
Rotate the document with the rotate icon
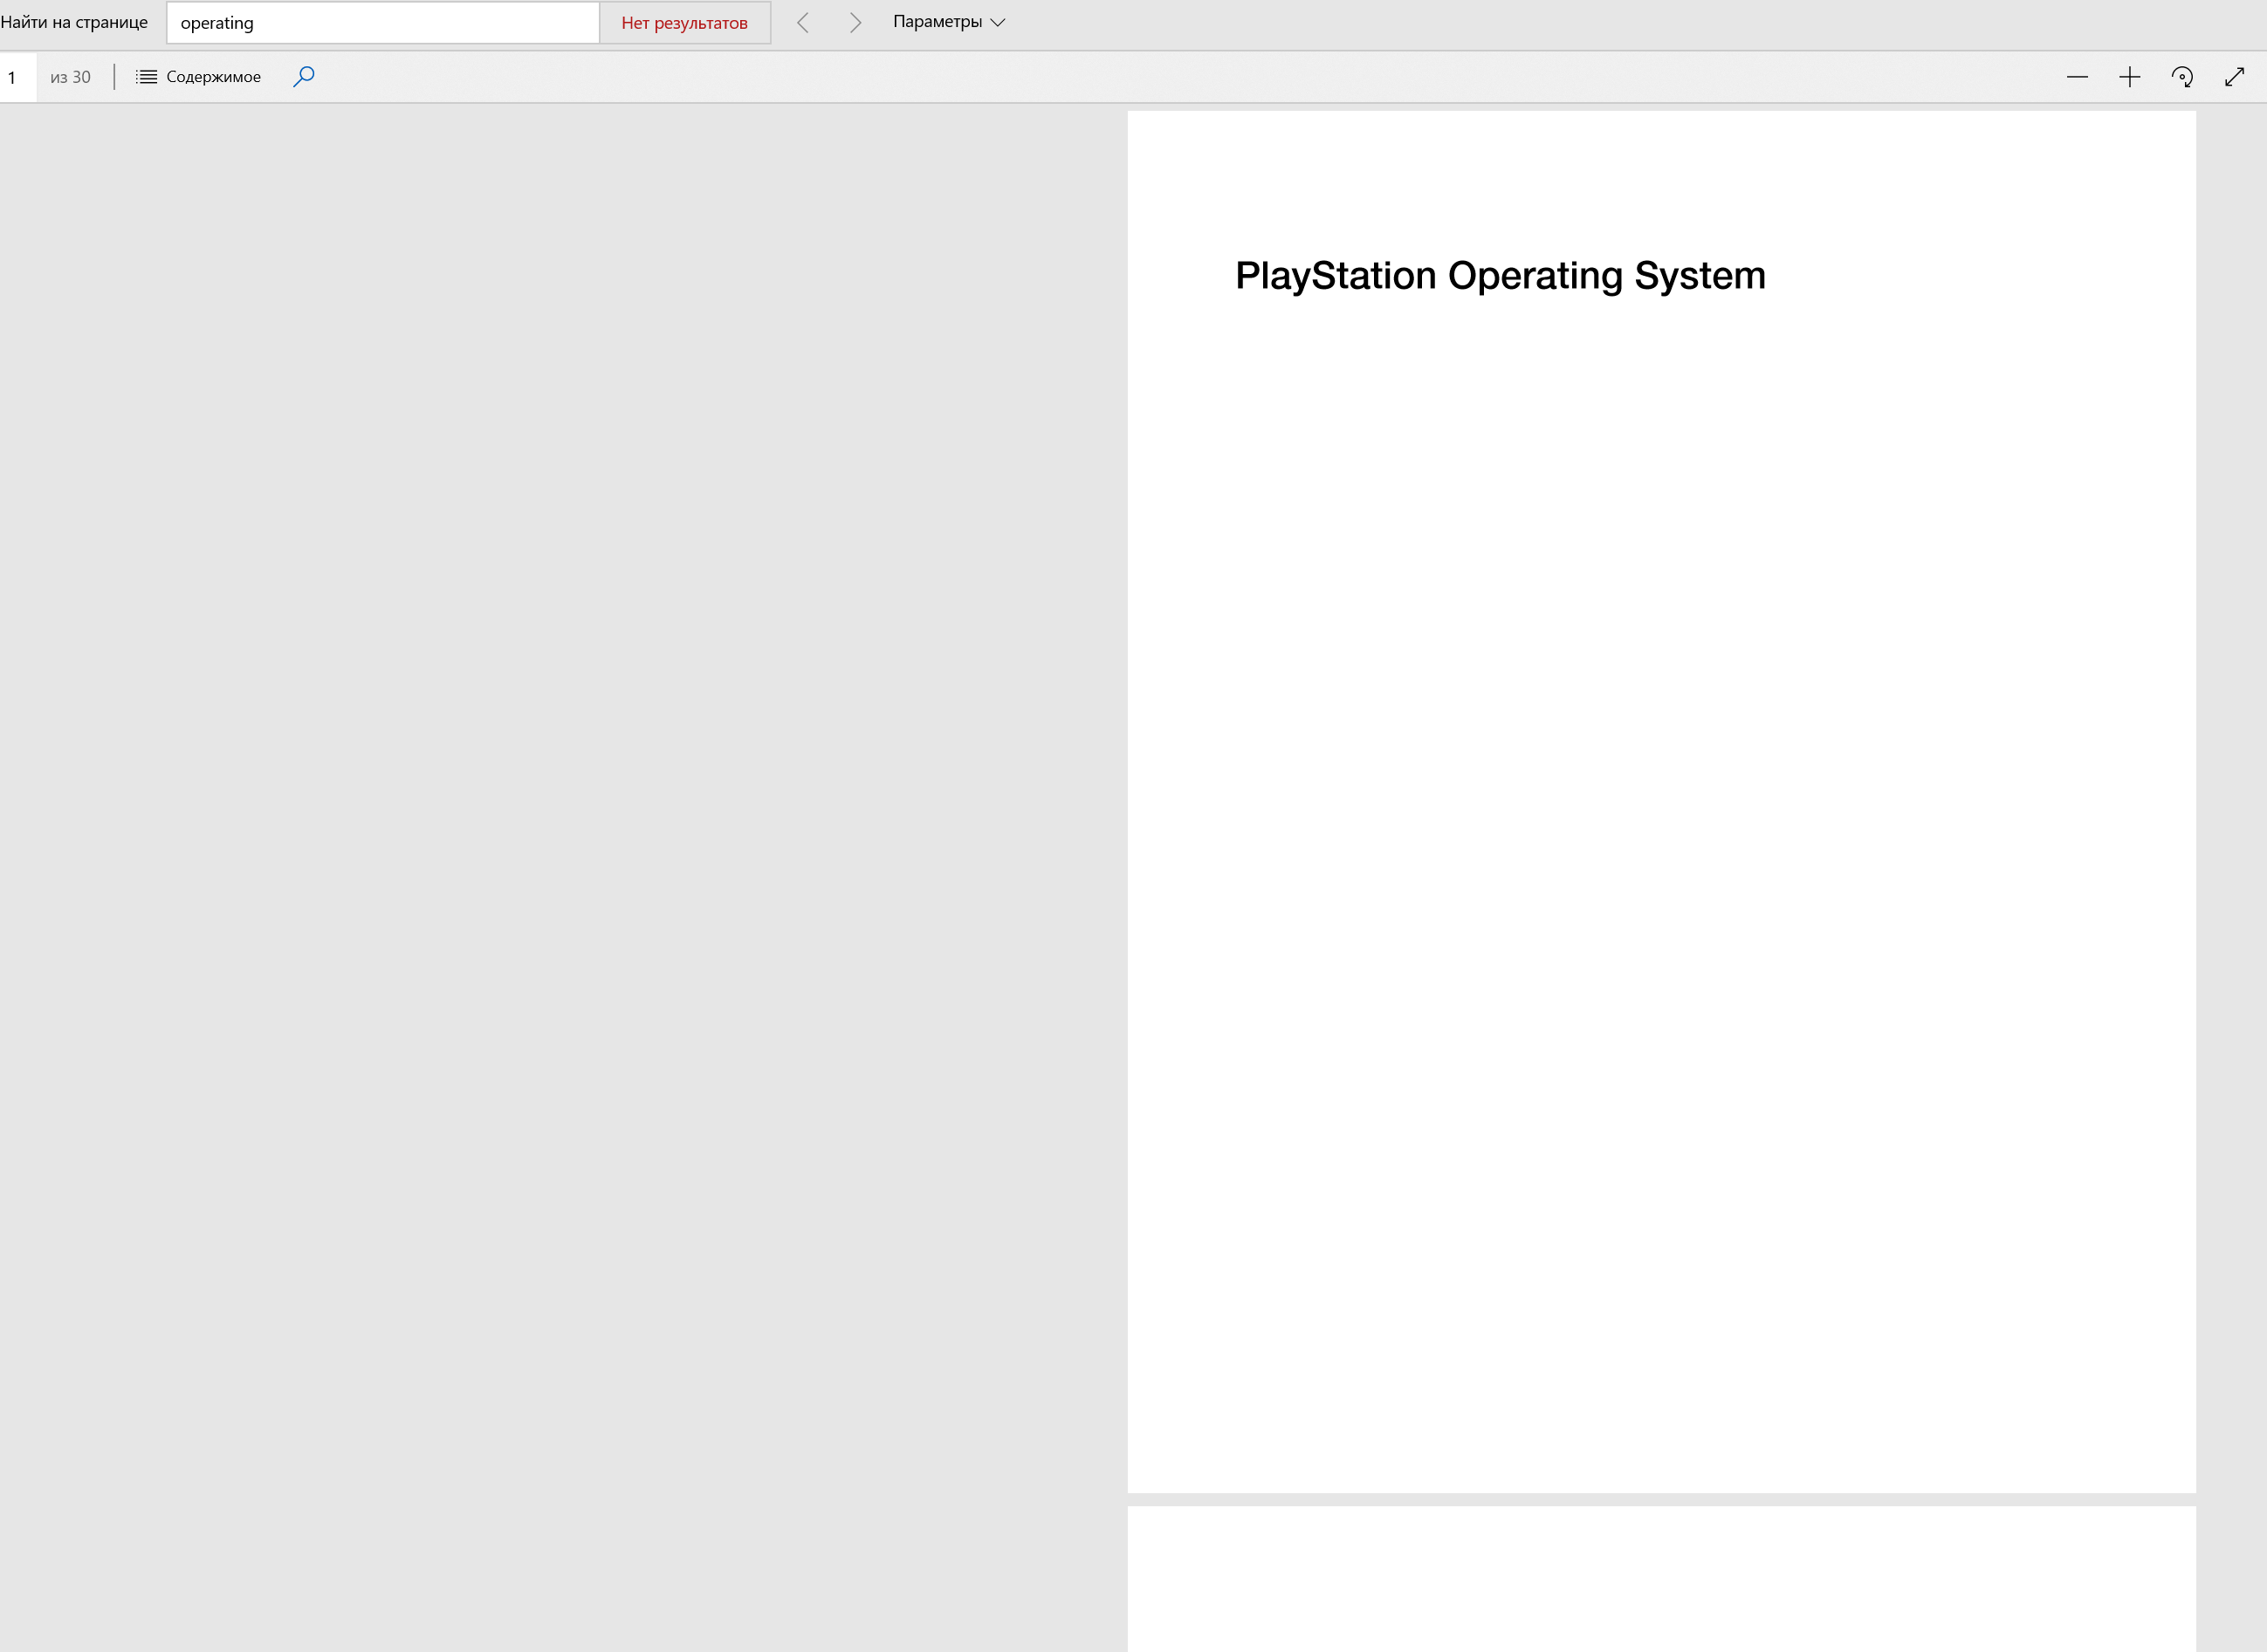pos(2182,77)
